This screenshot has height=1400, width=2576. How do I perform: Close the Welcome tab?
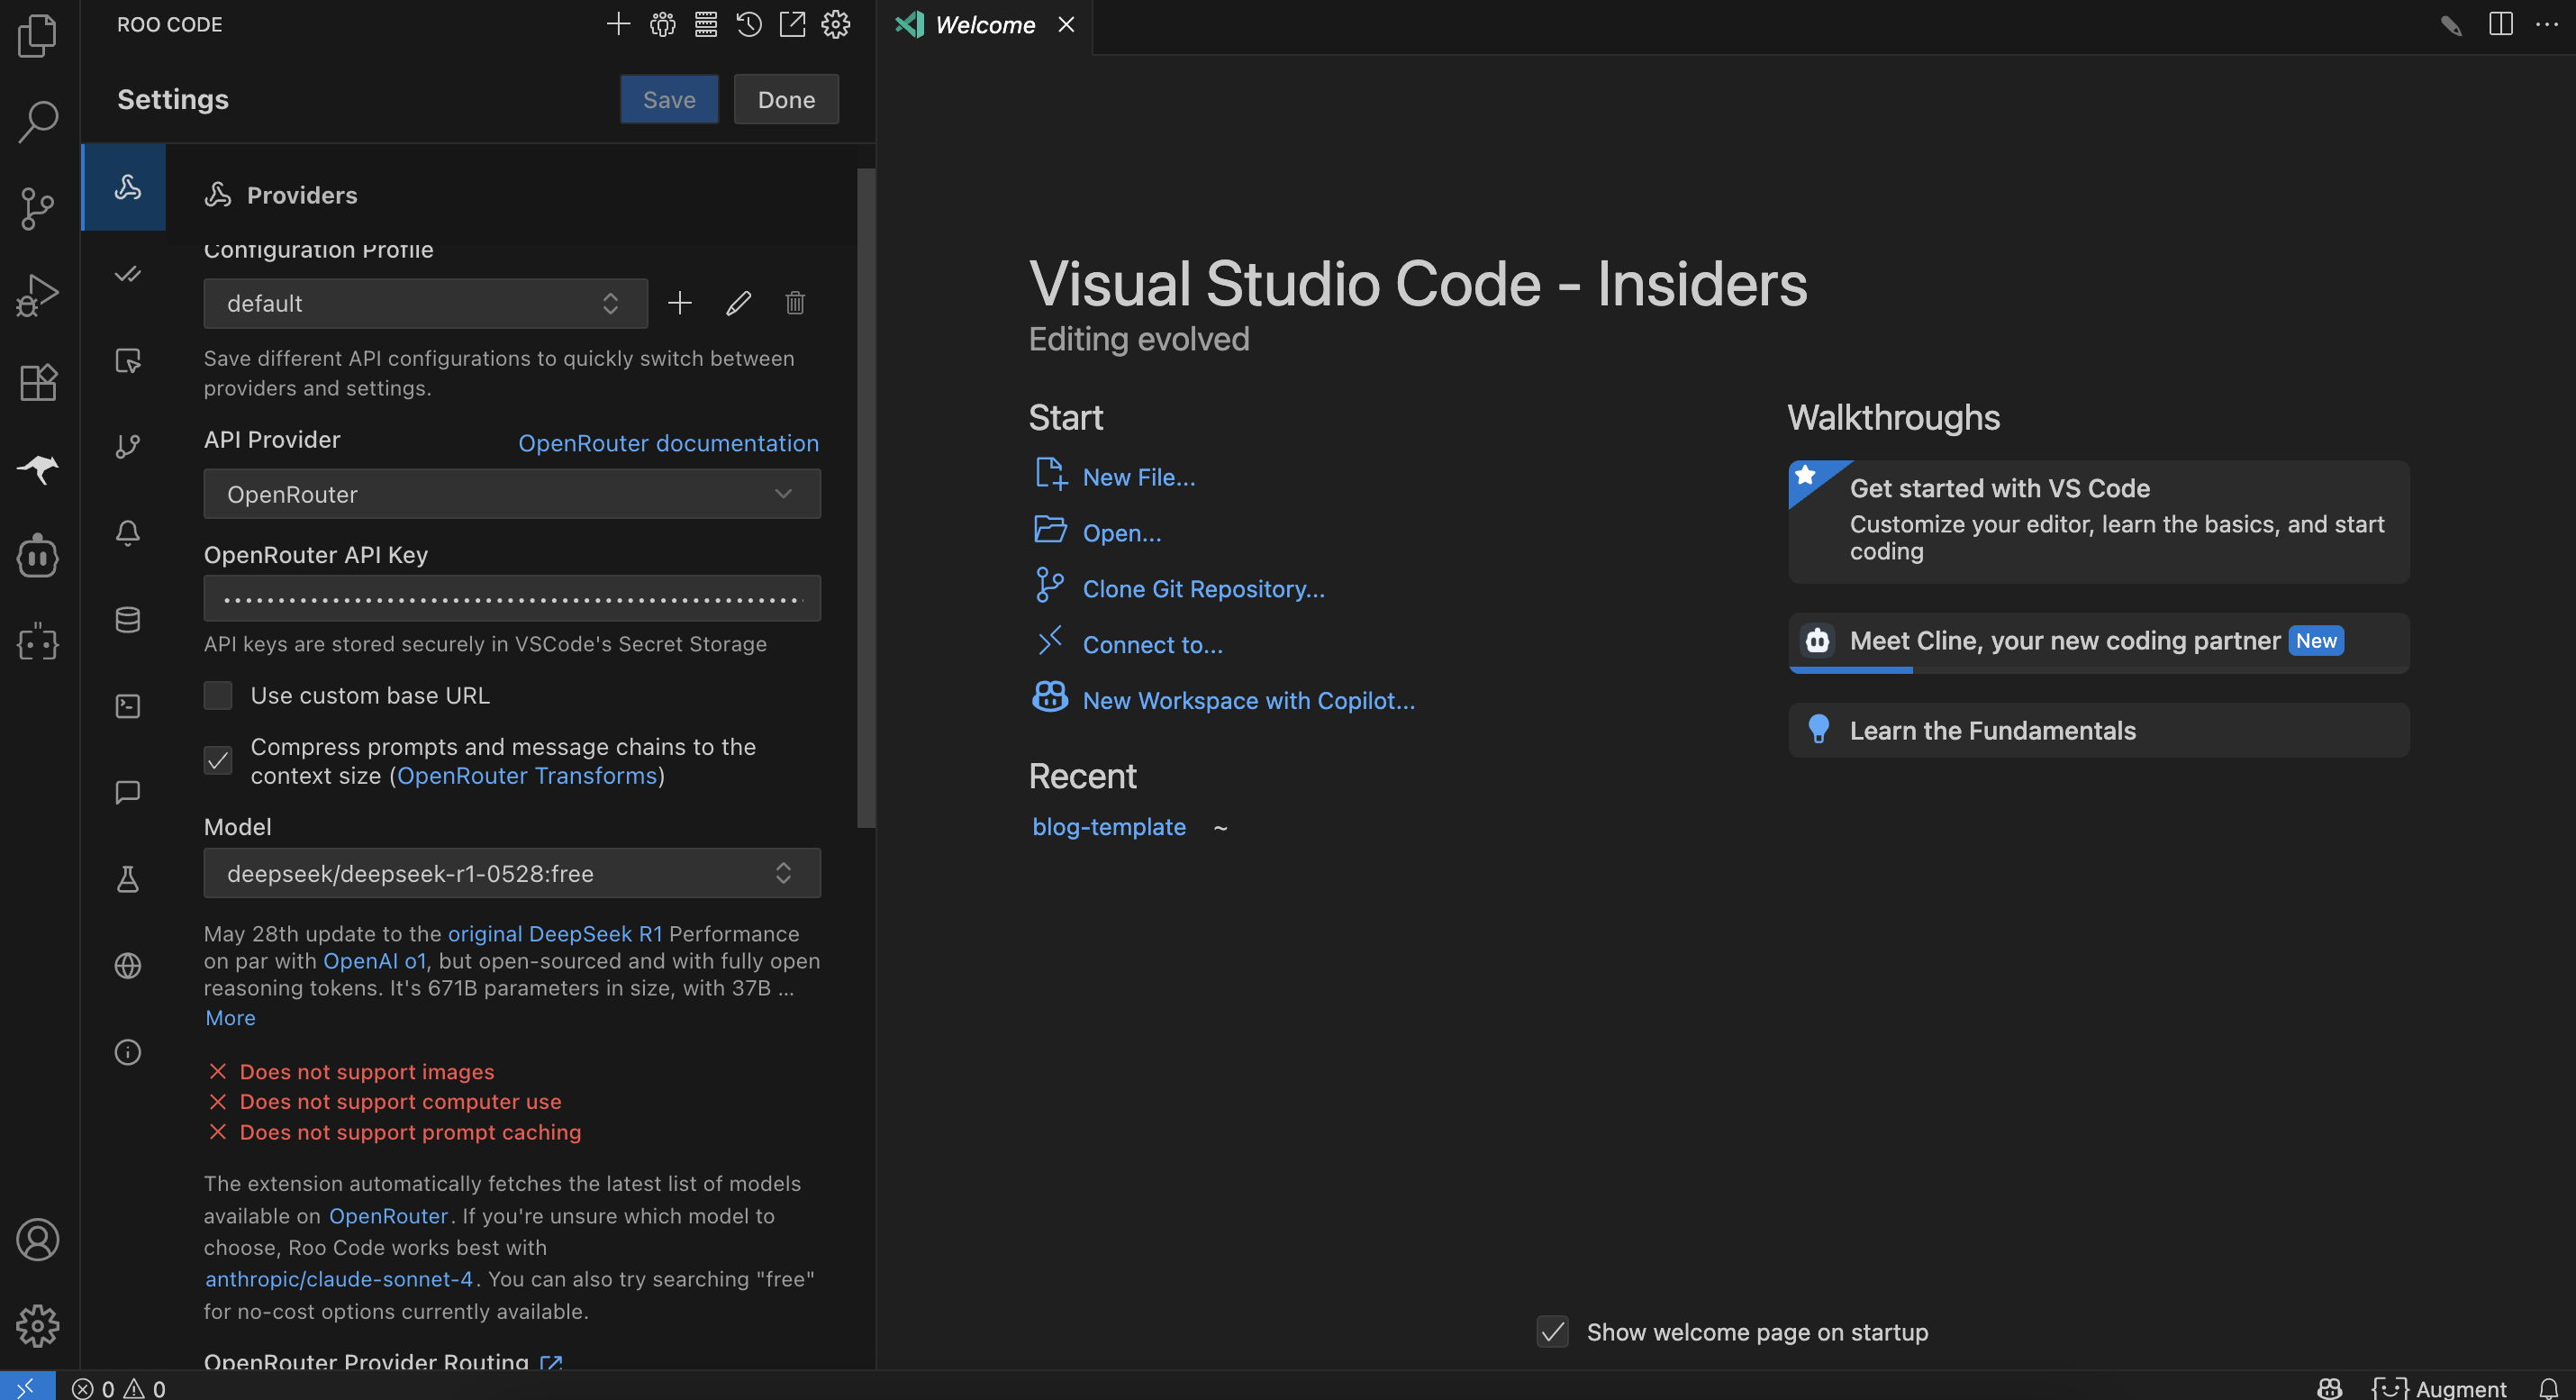pos(1066,24)
